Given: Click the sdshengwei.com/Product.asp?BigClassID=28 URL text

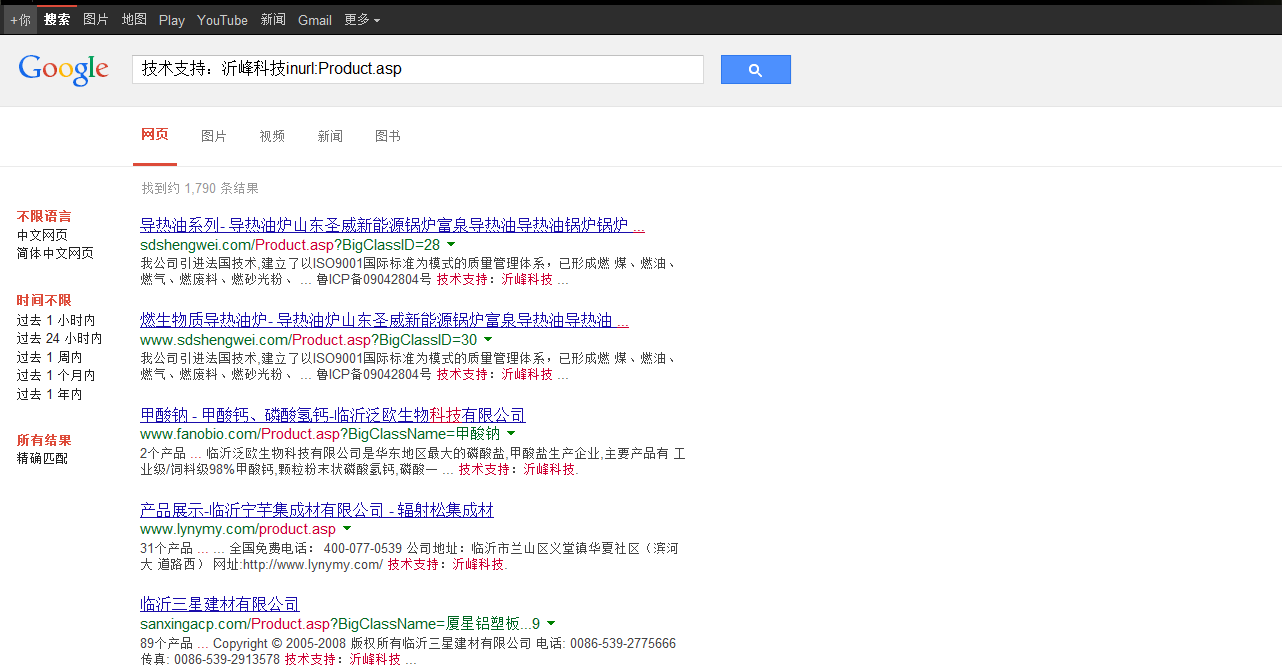Looking at the screenshot, I should (290, 245).
